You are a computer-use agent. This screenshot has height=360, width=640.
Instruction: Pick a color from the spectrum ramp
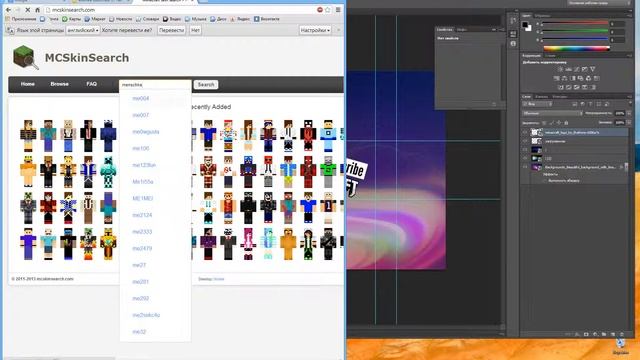click(577, 48)
